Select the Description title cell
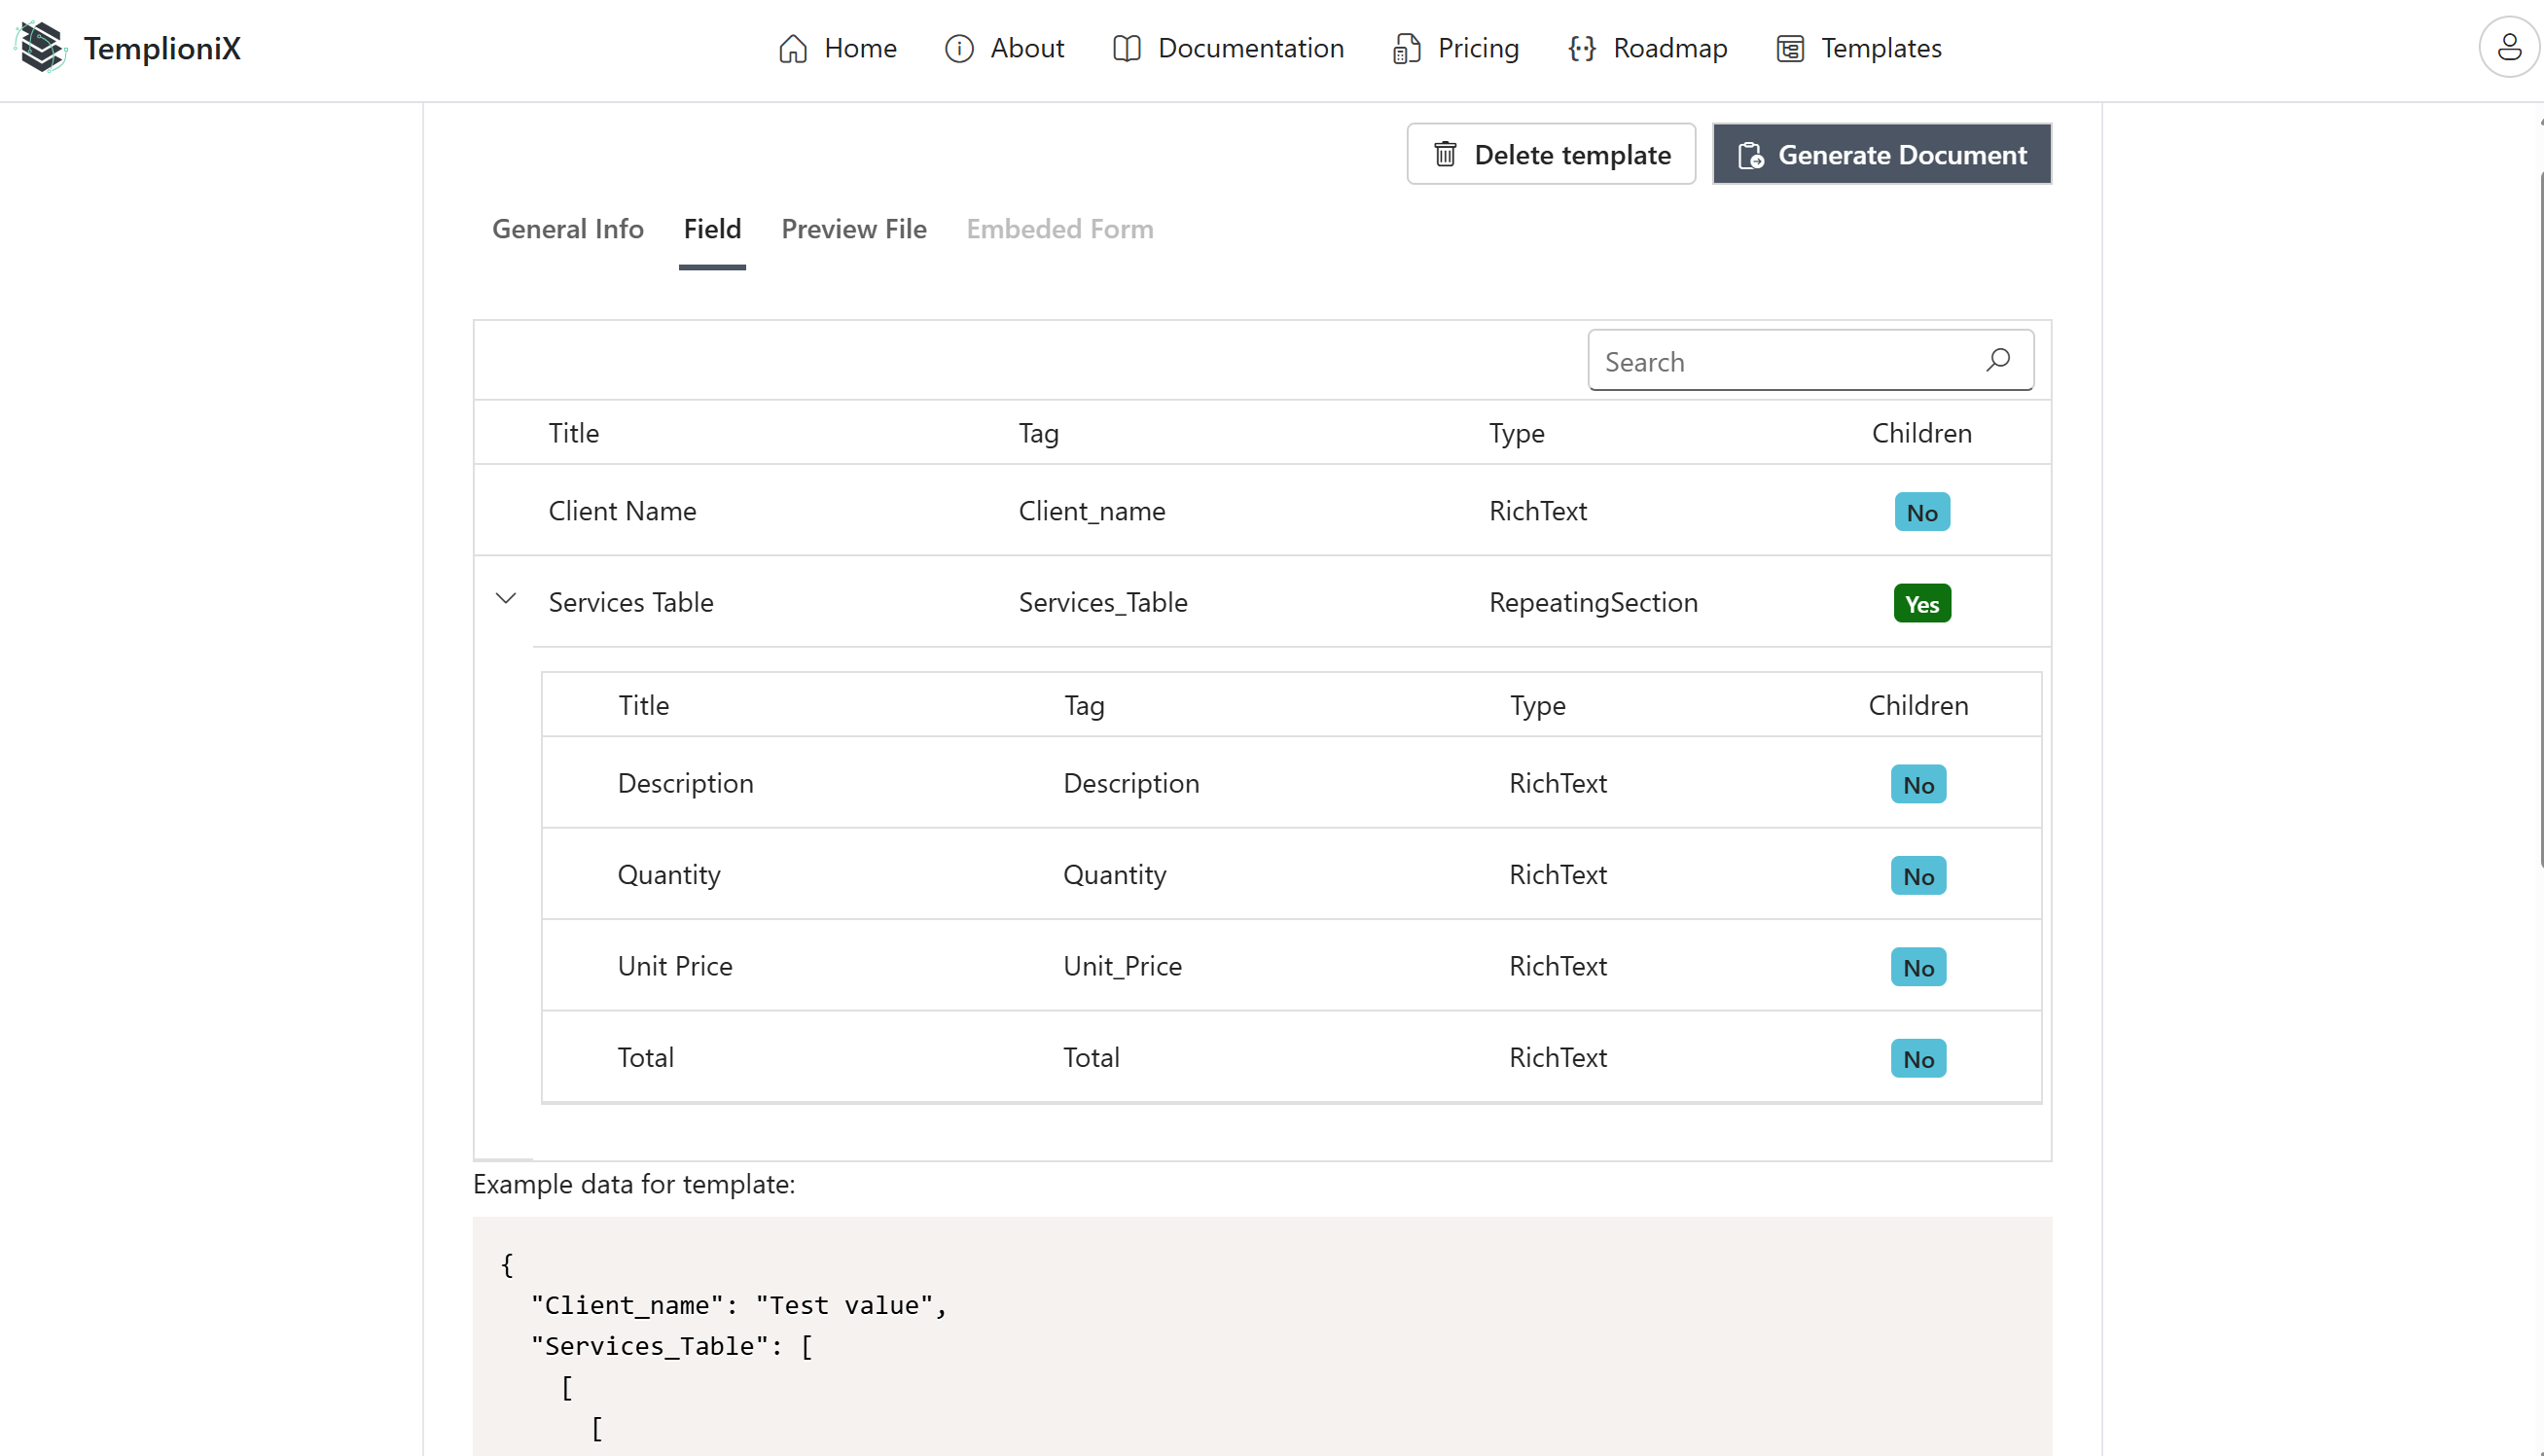The image size is (2544, 1456). click(685, 783)
